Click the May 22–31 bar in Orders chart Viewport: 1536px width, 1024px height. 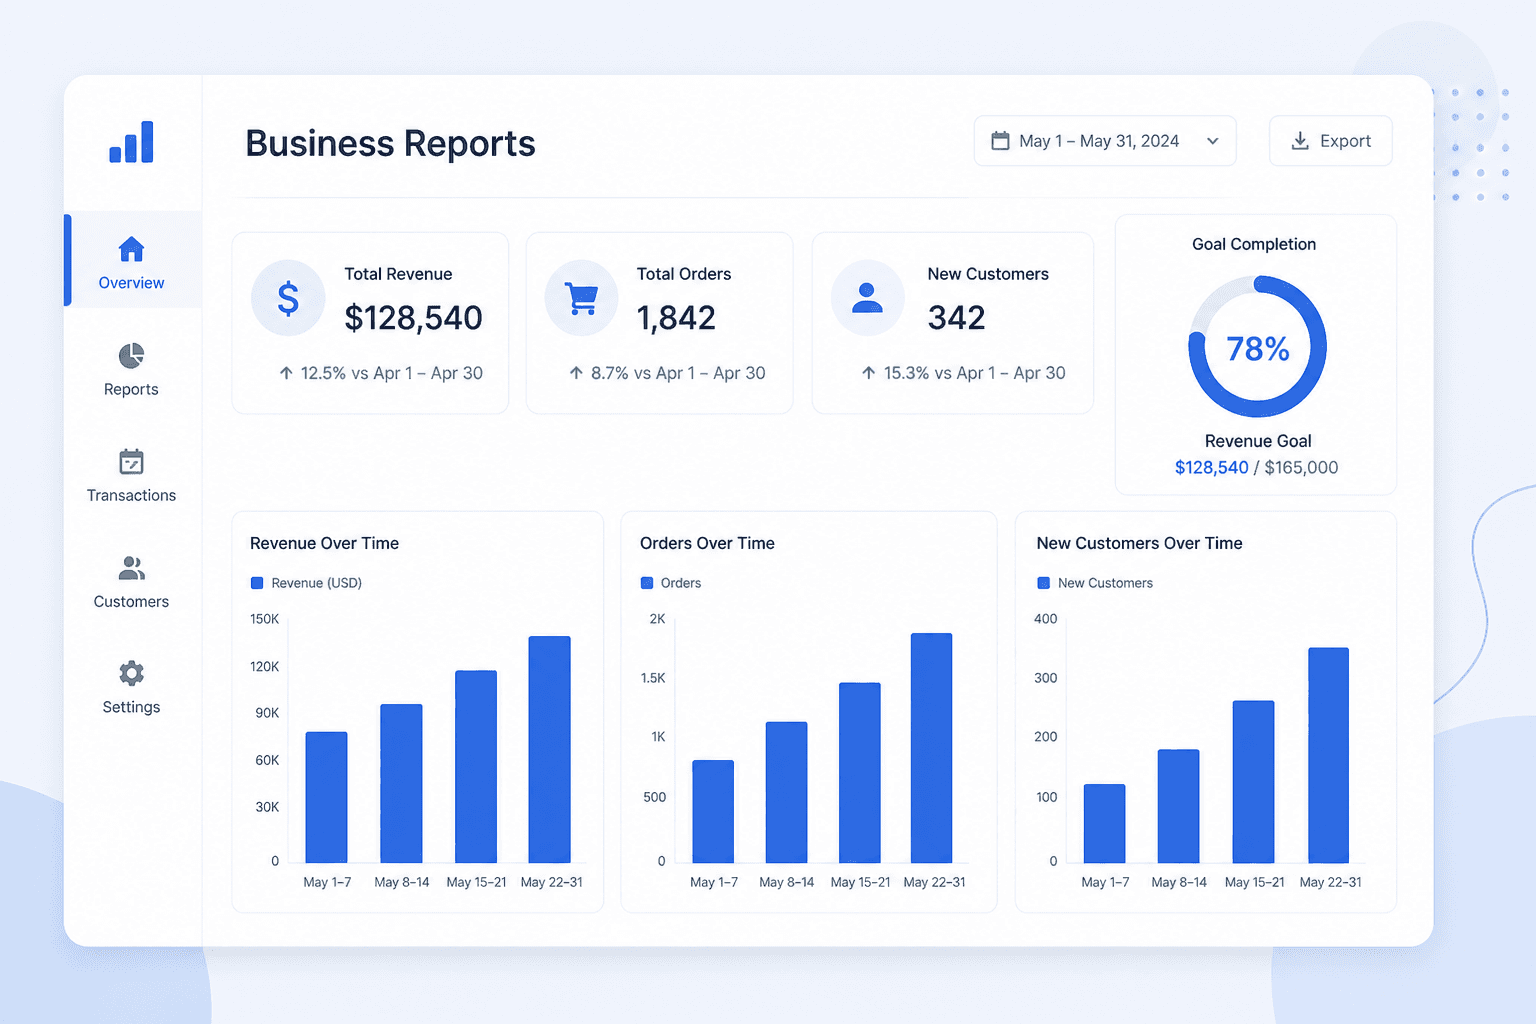pyautogui.click(x=932, y=748)
